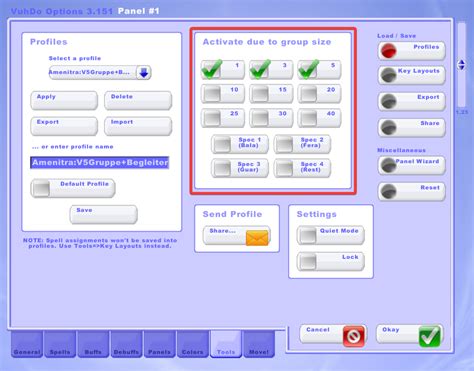Click the envelope icon on the Share button
Viewport: 474px width, 371px height.
point(257,238)
